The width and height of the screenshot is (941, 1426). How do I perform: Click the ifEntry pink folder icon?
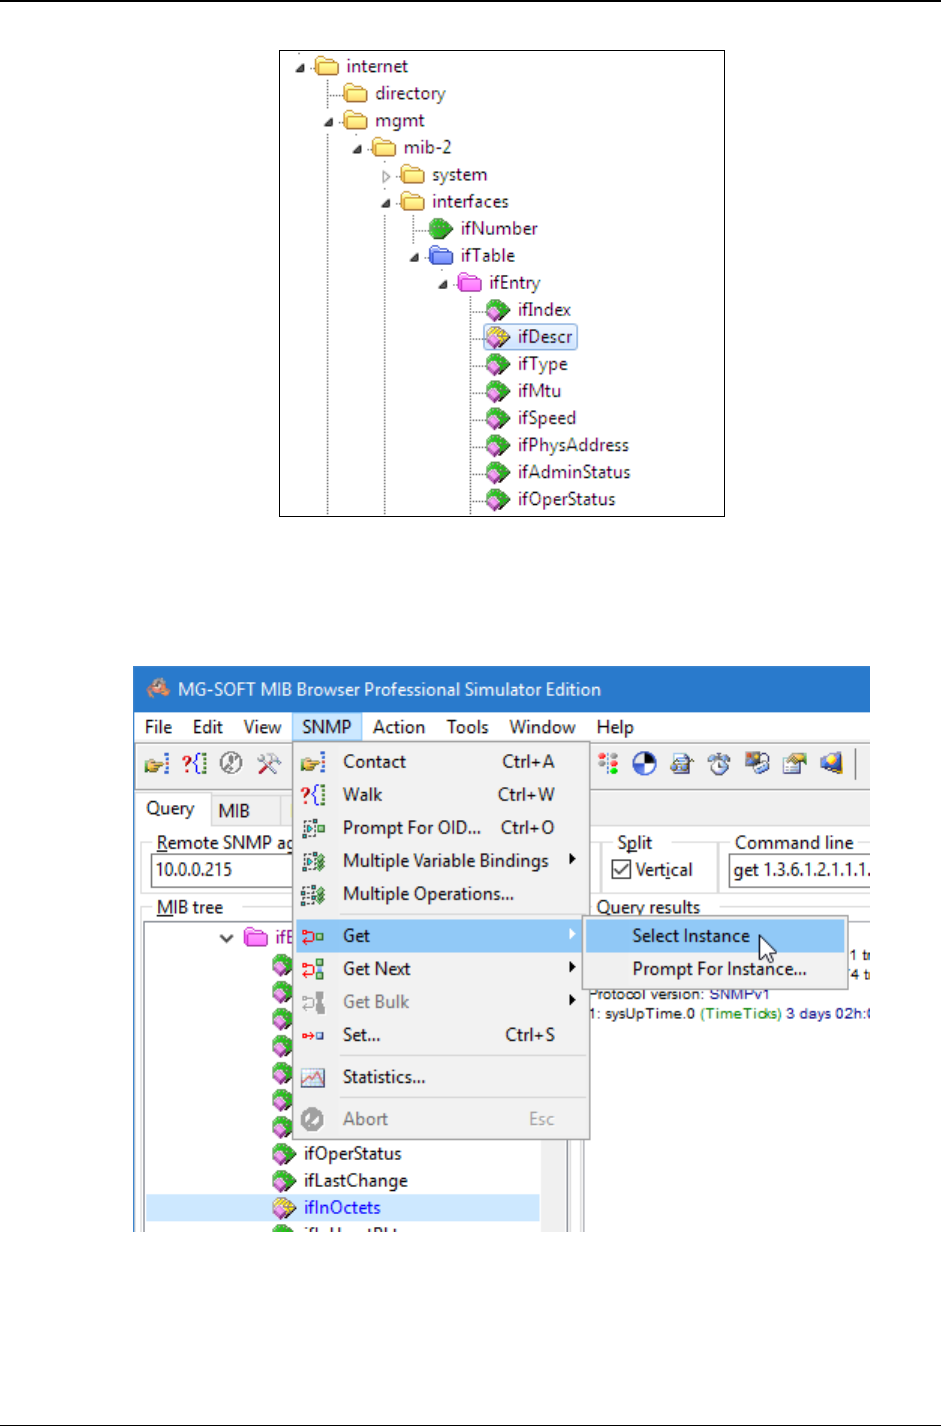[469, 283]
